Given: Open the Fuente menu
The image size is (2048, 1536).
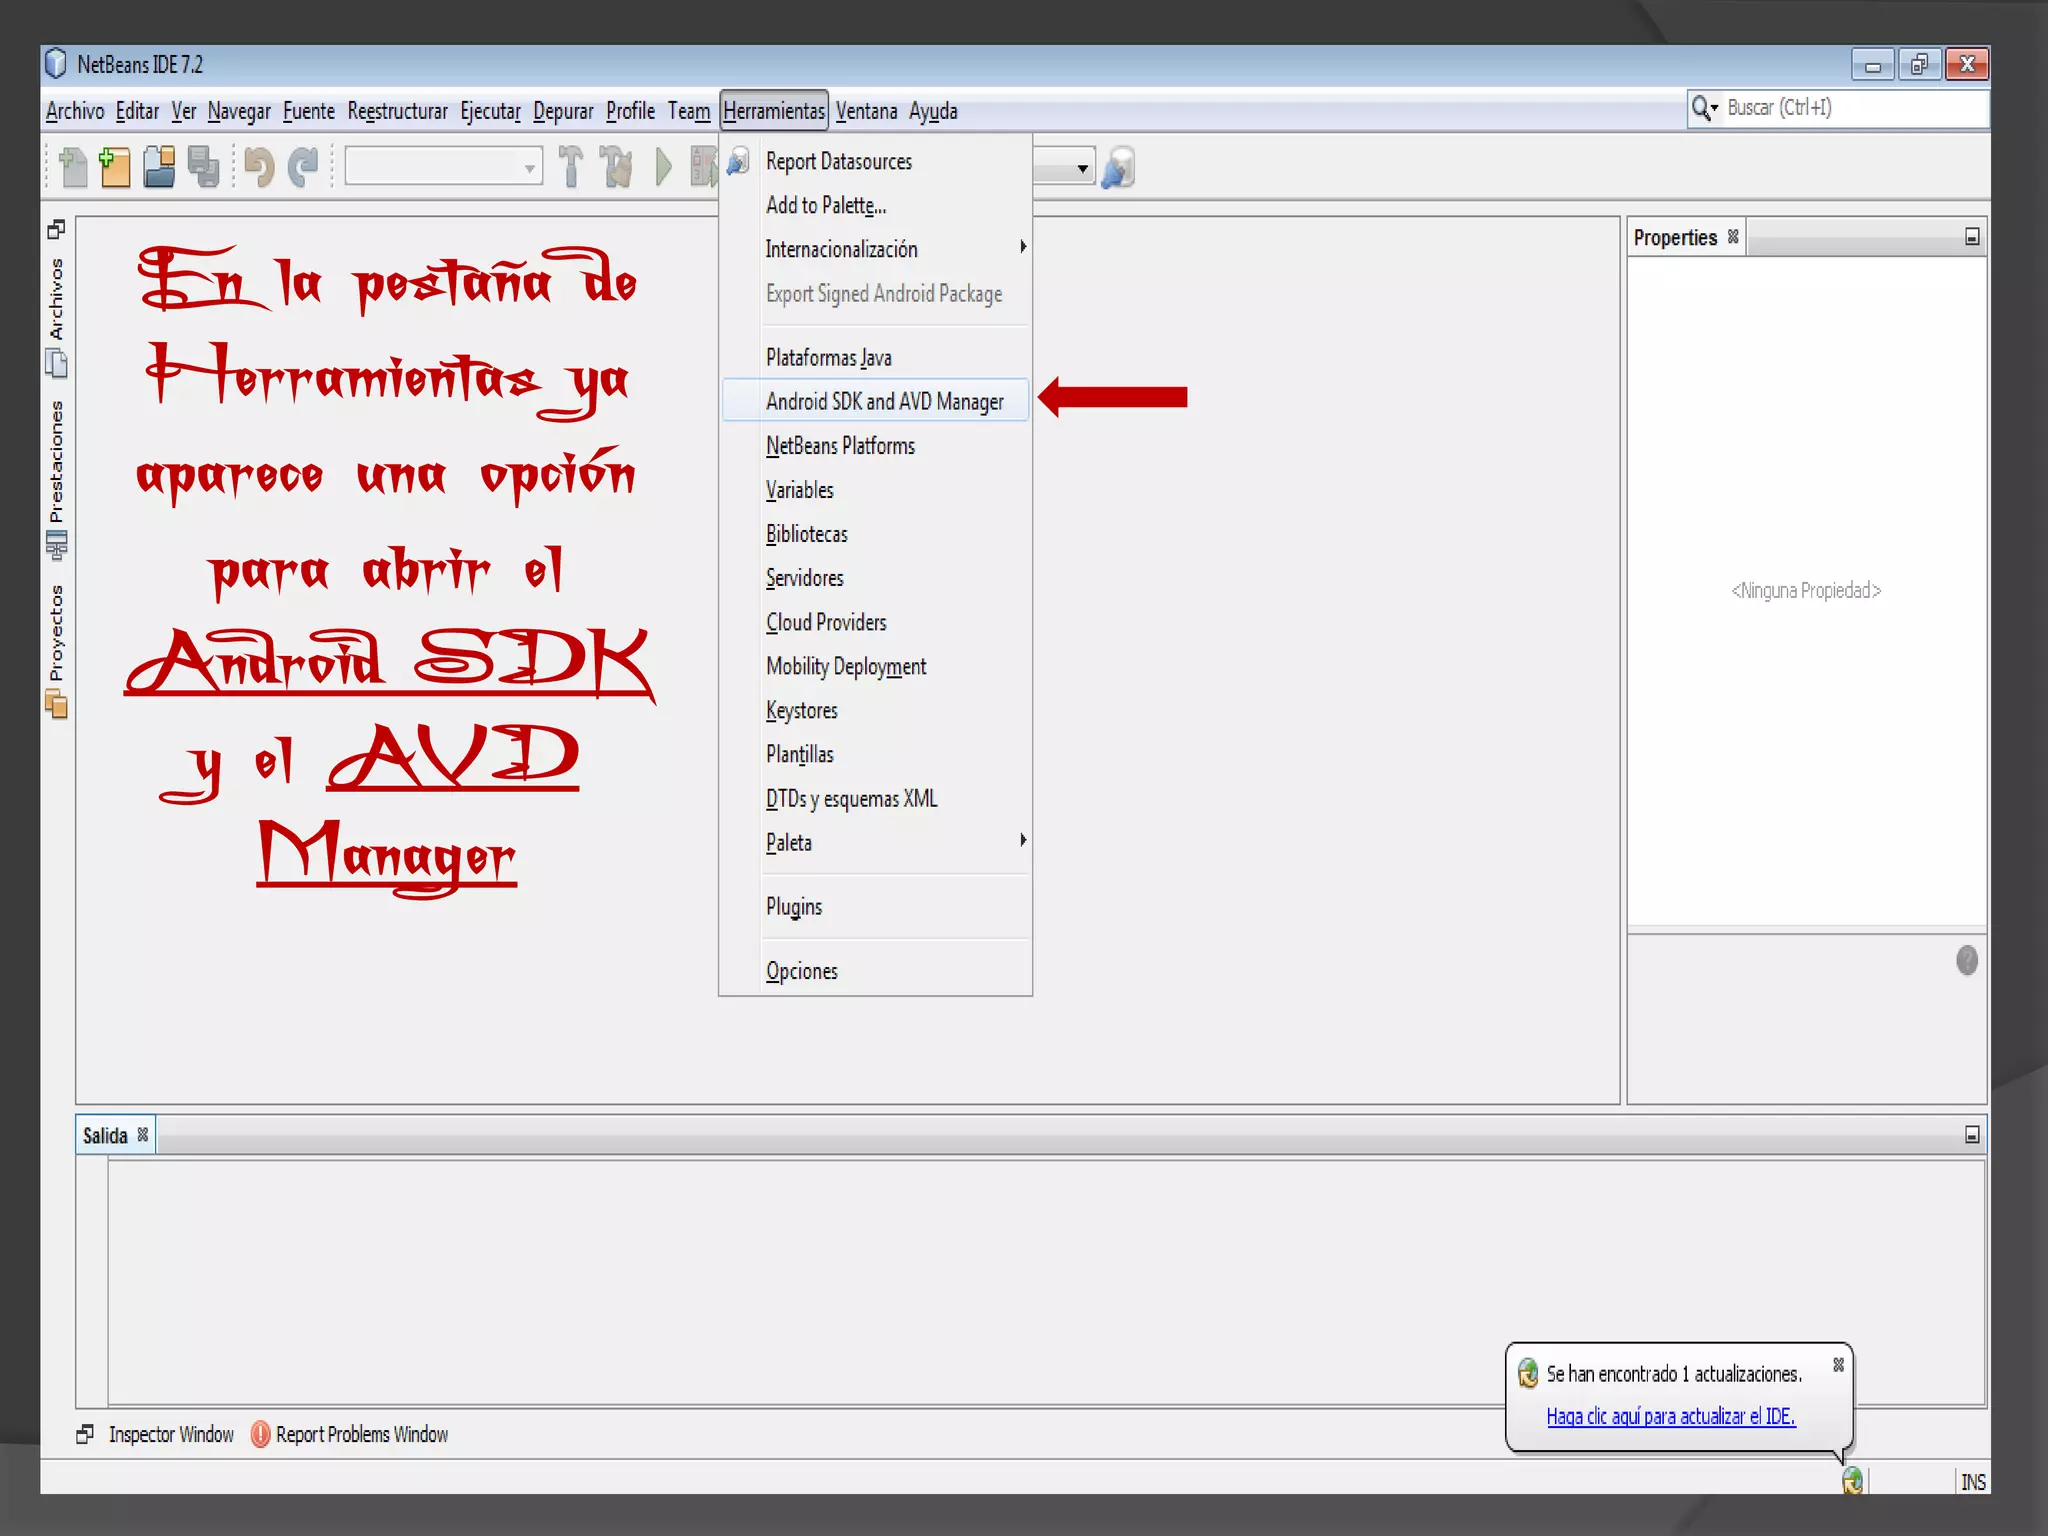Looking at the screenshot, I should [309, 111].
